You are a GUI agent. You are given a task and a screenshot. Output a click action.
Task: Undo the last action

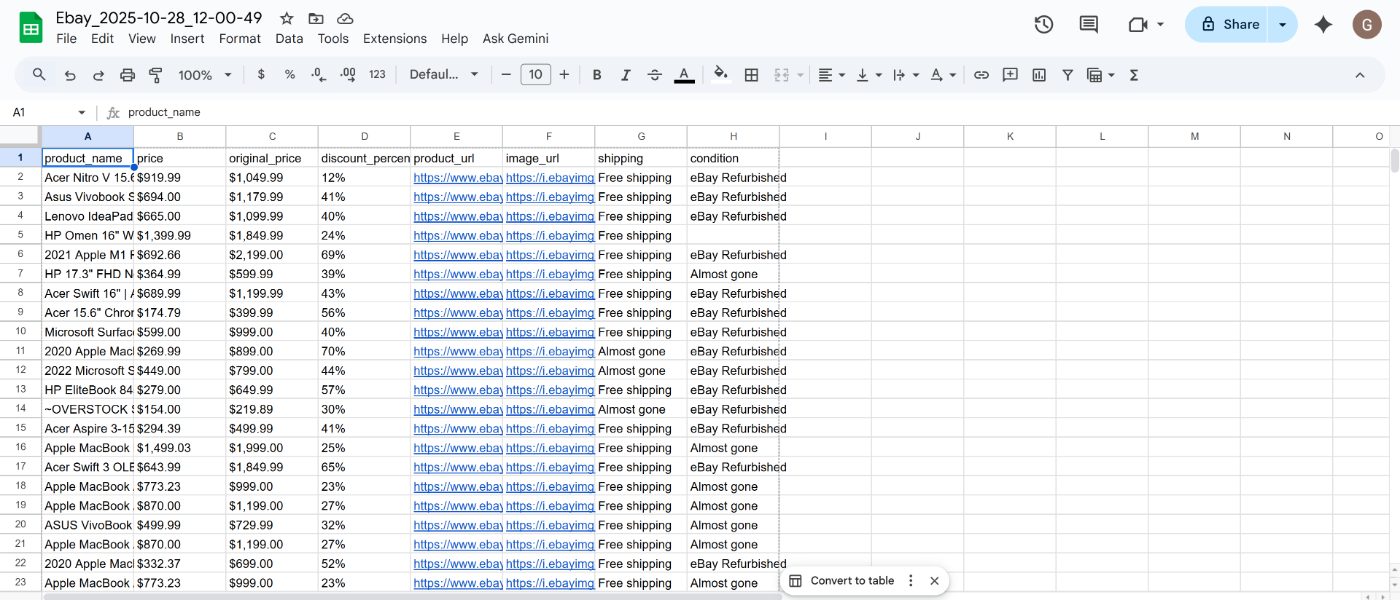click(x=69, y=74)
